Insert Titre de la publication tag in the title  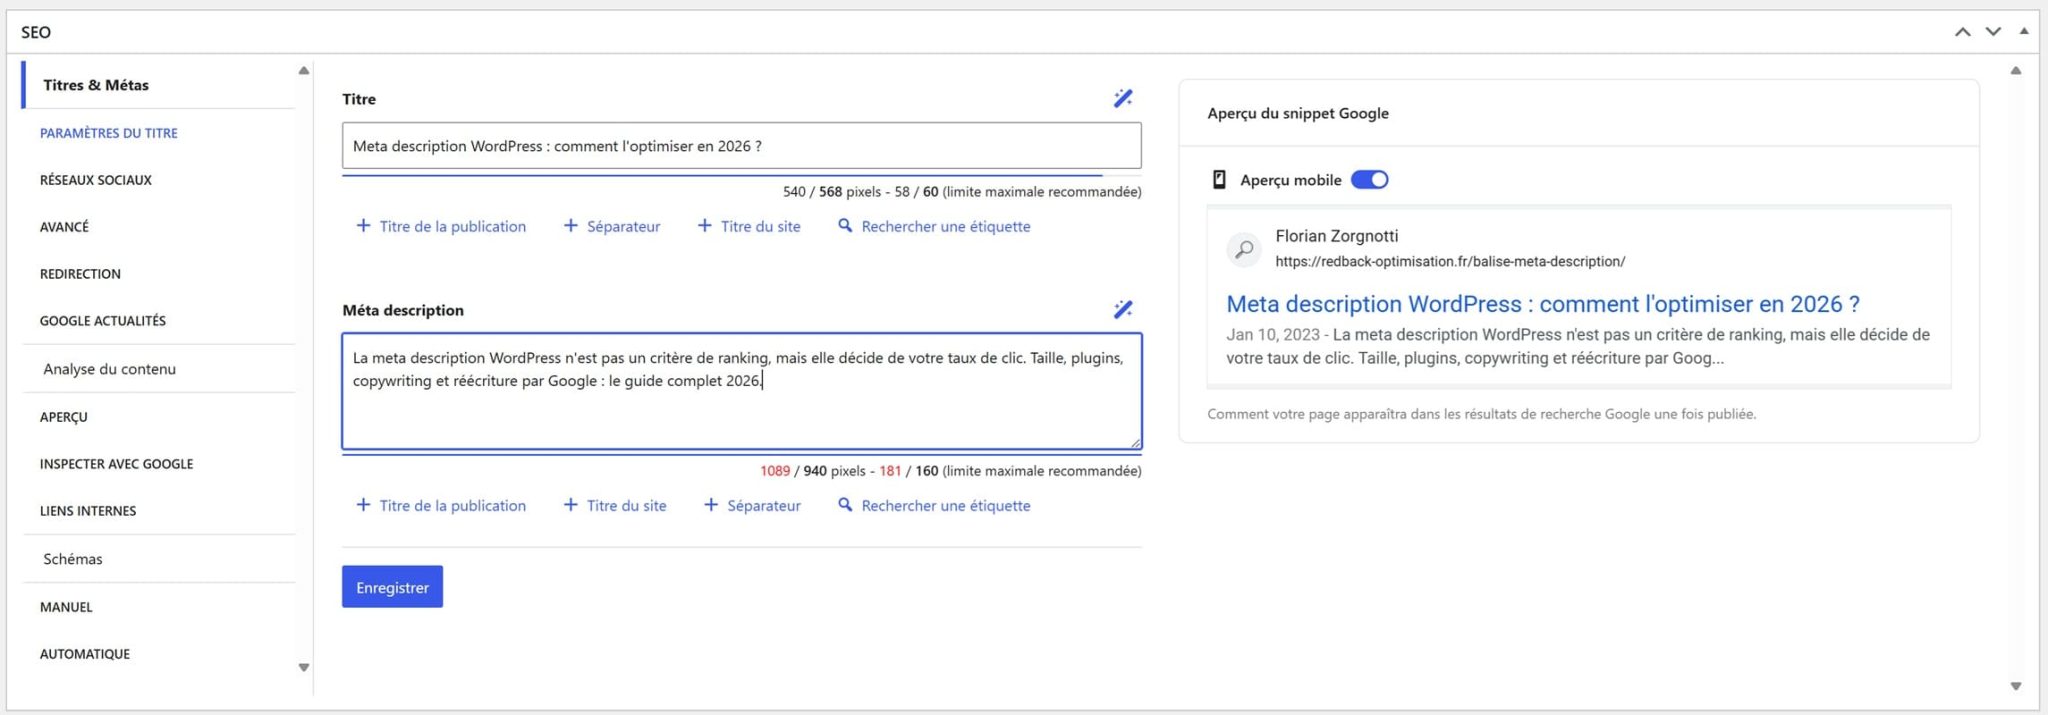click(x=441, y=226)
